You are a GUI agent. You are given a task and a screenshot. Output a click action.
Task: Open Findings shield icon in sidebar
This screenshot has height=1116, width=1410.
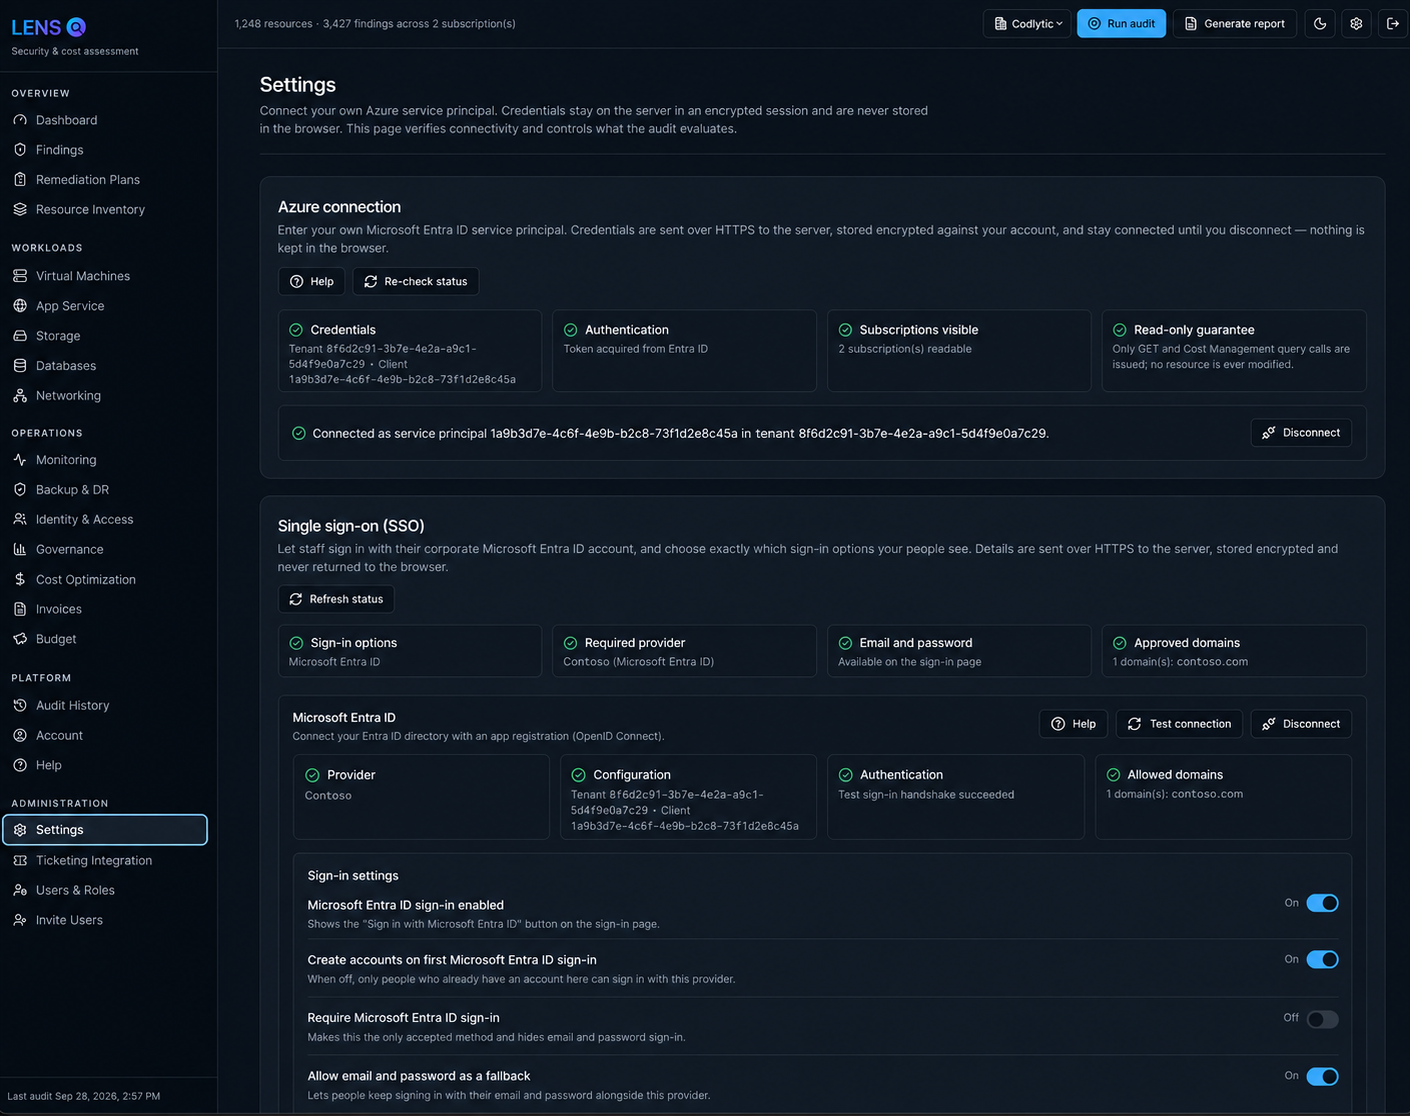(20, 150)
